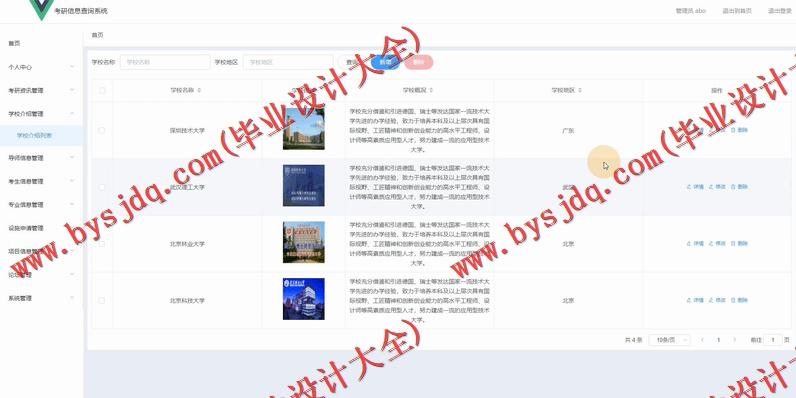Check the 武汉理工大学 row checkbox
This screenshot has height=398, width=796.
(x=102, y=187)
